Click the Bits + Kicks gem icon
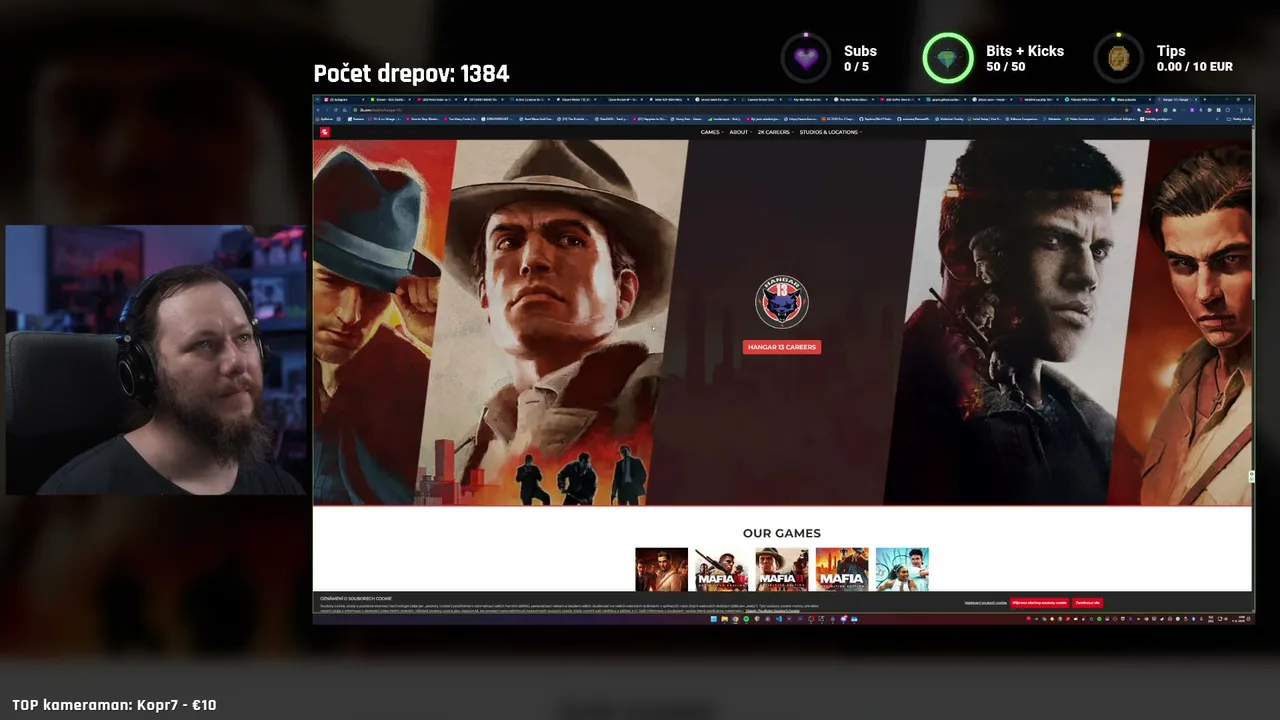 947,58
